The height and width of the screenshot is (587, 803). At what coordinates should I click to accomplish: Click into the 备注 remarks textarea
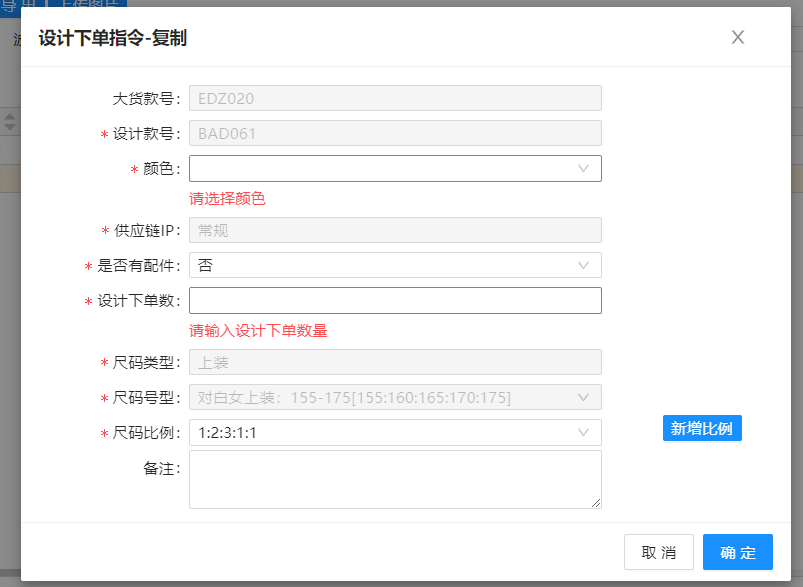pyautogui.click(x=395, y=479)
